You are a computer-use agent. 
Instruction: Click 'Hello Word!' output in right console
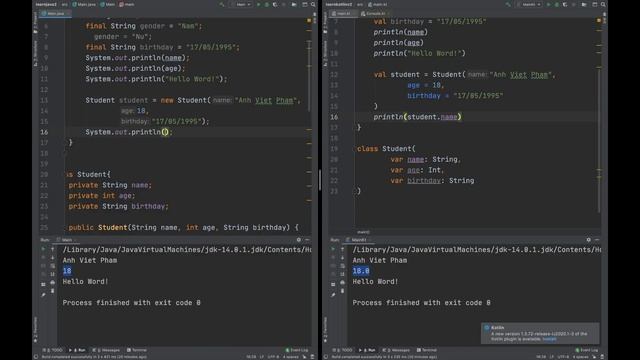(375, 281)
